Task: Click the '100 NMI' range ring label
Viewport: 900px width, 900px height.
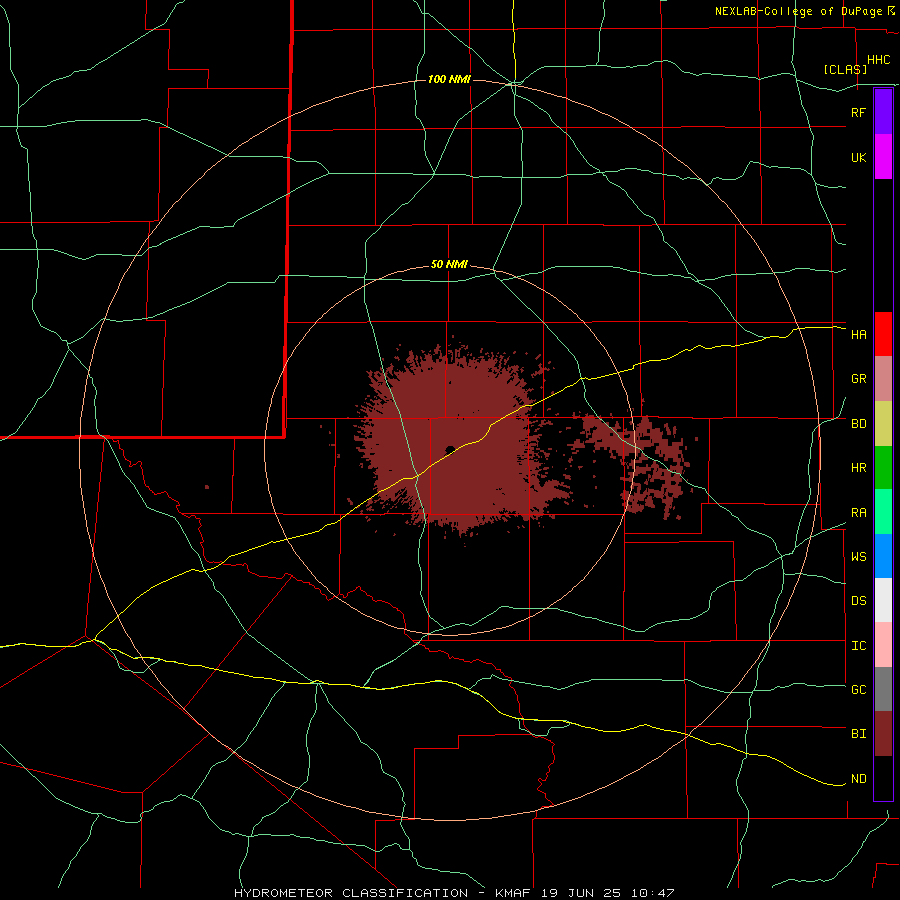Action: 449,79
